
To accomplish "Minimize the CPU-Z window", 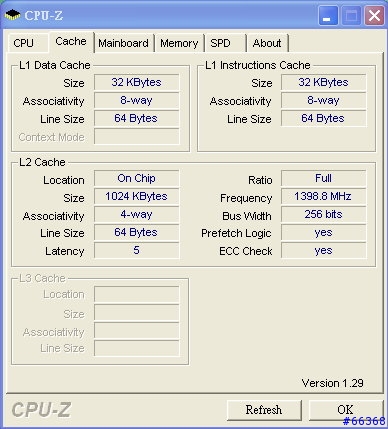I will [328, 16].
